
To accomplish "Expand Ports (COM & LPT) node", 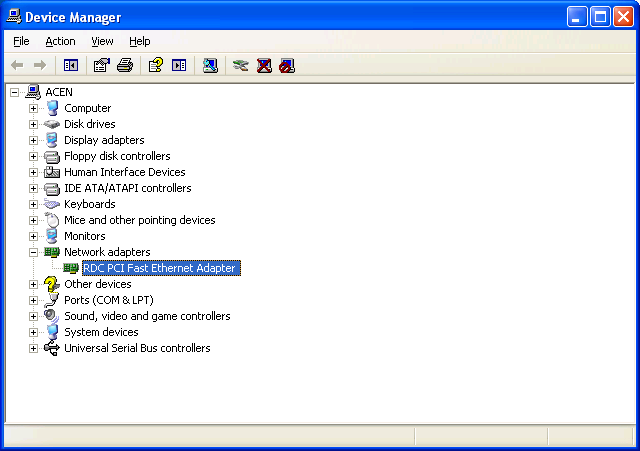I will (x=33, y=300).
